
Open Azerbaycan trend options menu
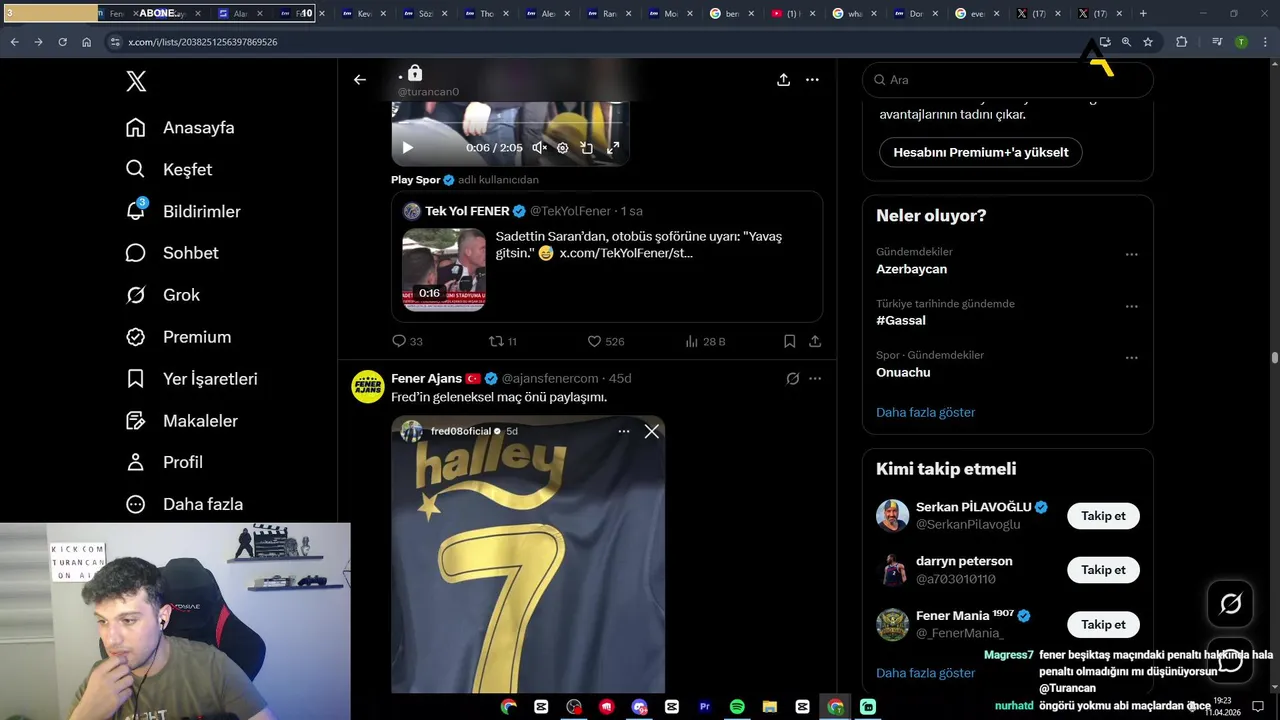pyautogui.click(x=1132, y=255)
